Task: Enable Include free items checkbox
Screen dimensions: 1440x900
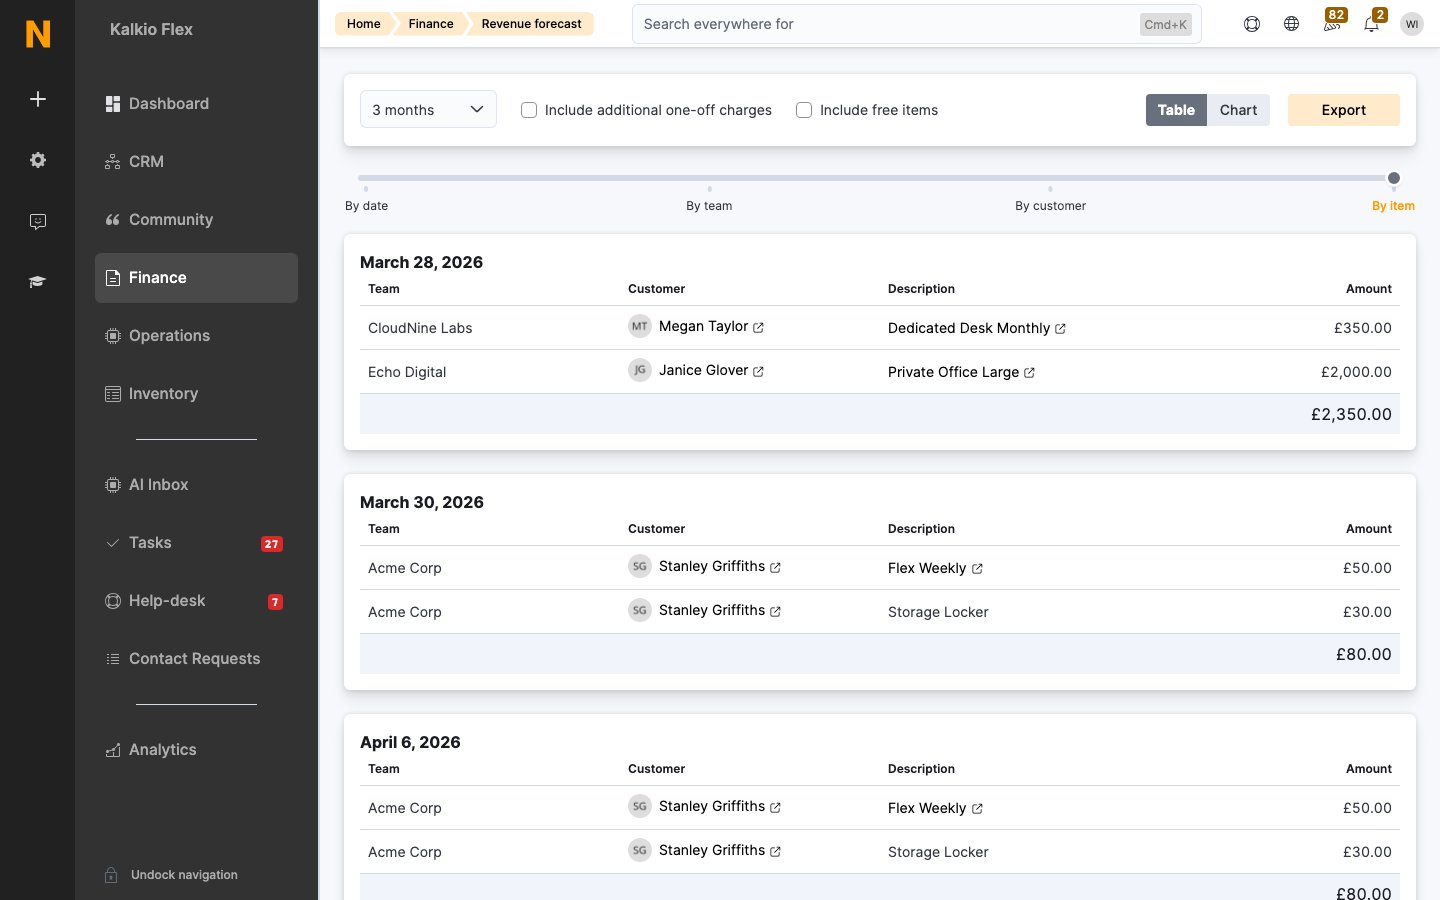Action: tap(804, 110)
